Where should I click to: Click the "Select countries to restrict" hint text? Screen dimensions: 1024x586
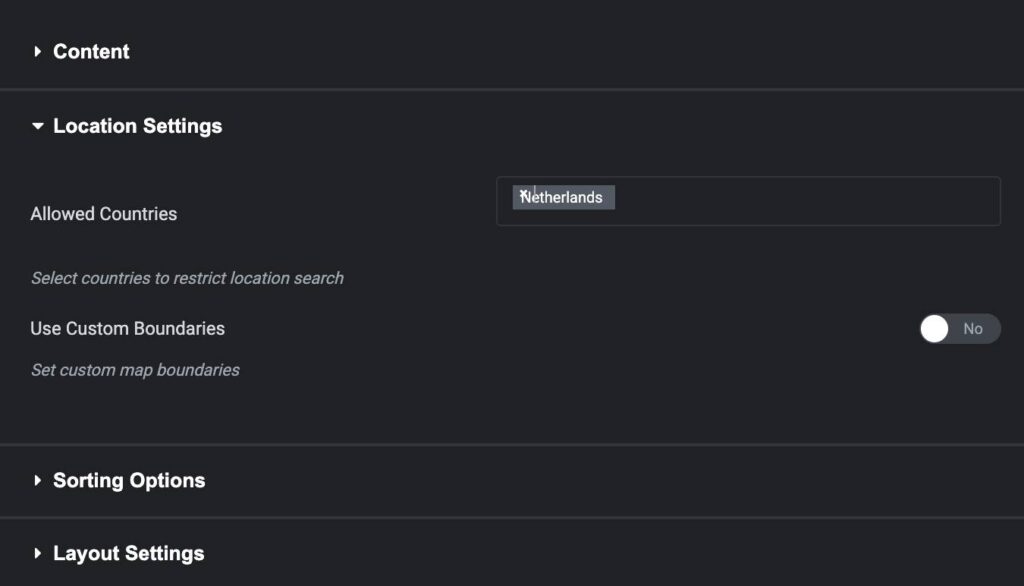pyautogui.click(x=187, y=278)
